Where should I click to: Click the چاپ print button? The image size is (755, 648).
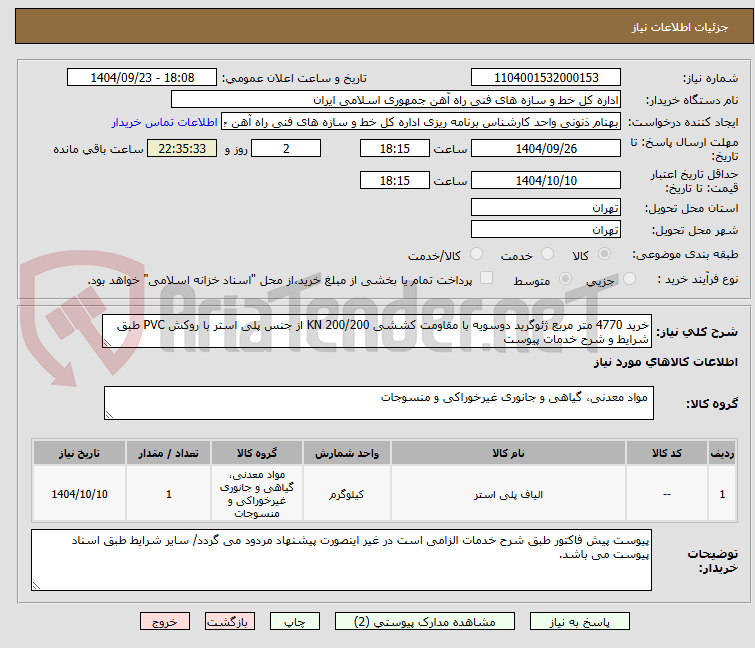(295, 622)
